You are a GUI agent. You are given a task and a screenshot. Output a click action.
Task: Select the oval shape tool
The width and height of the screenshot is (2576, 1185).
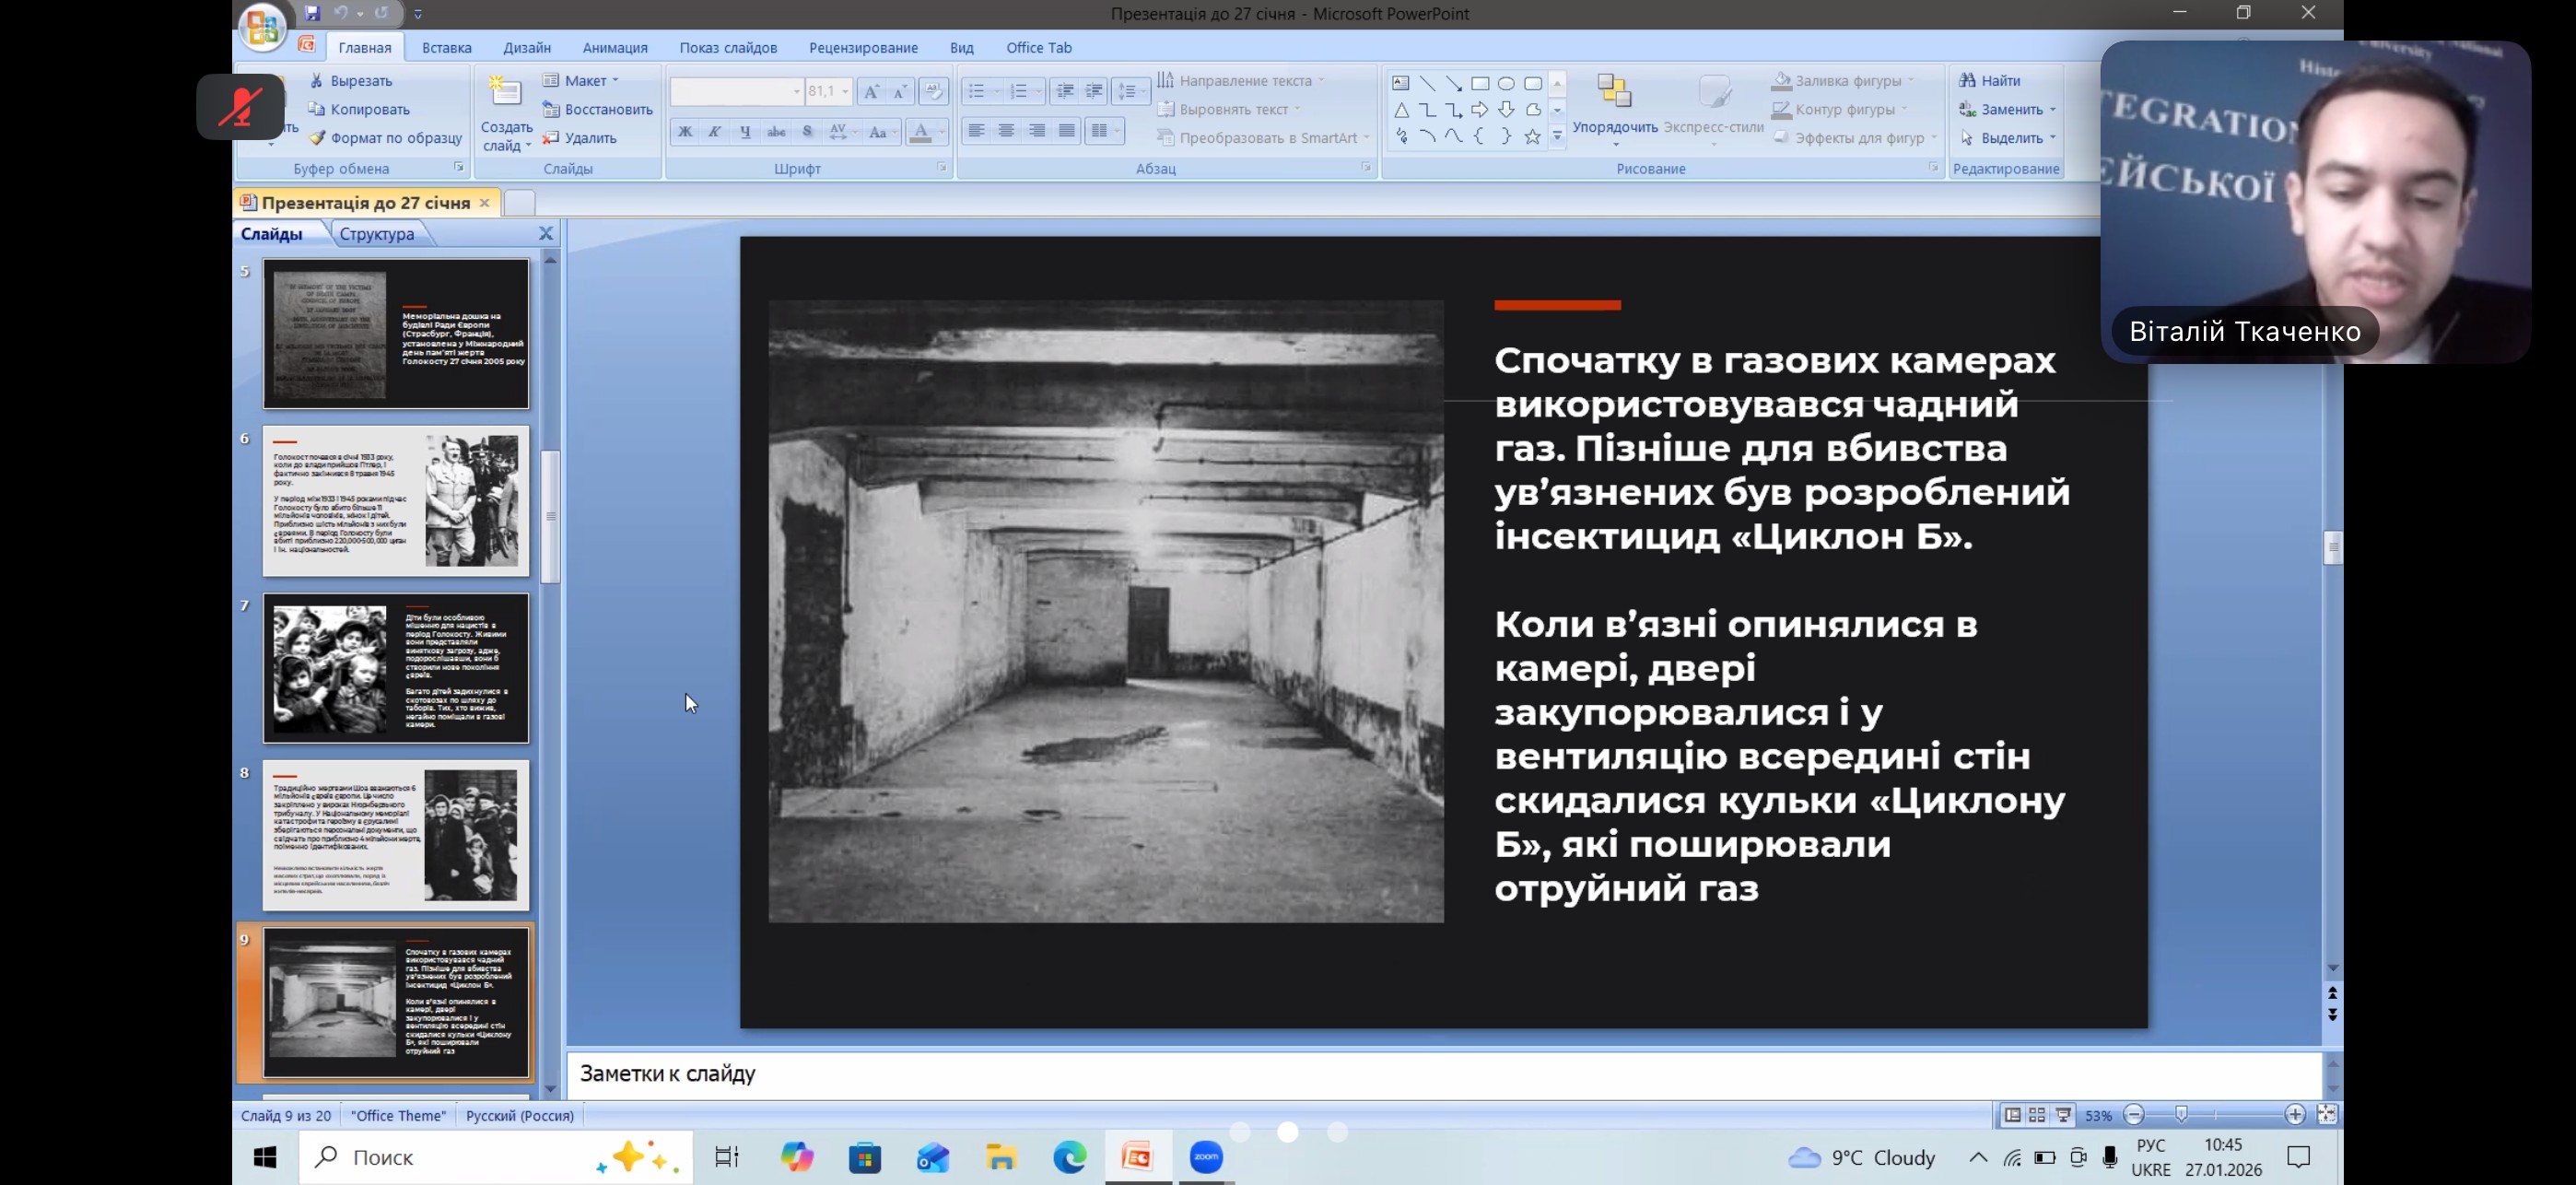1506,84
